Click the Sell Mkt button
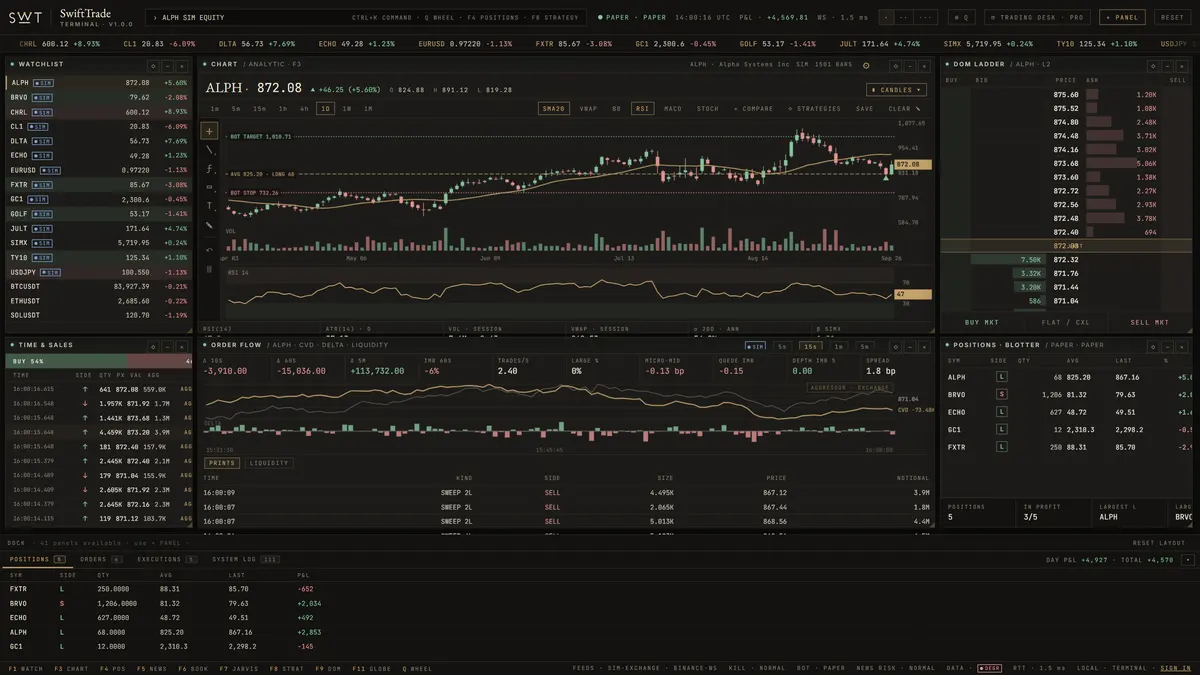 click(1148, 322)
